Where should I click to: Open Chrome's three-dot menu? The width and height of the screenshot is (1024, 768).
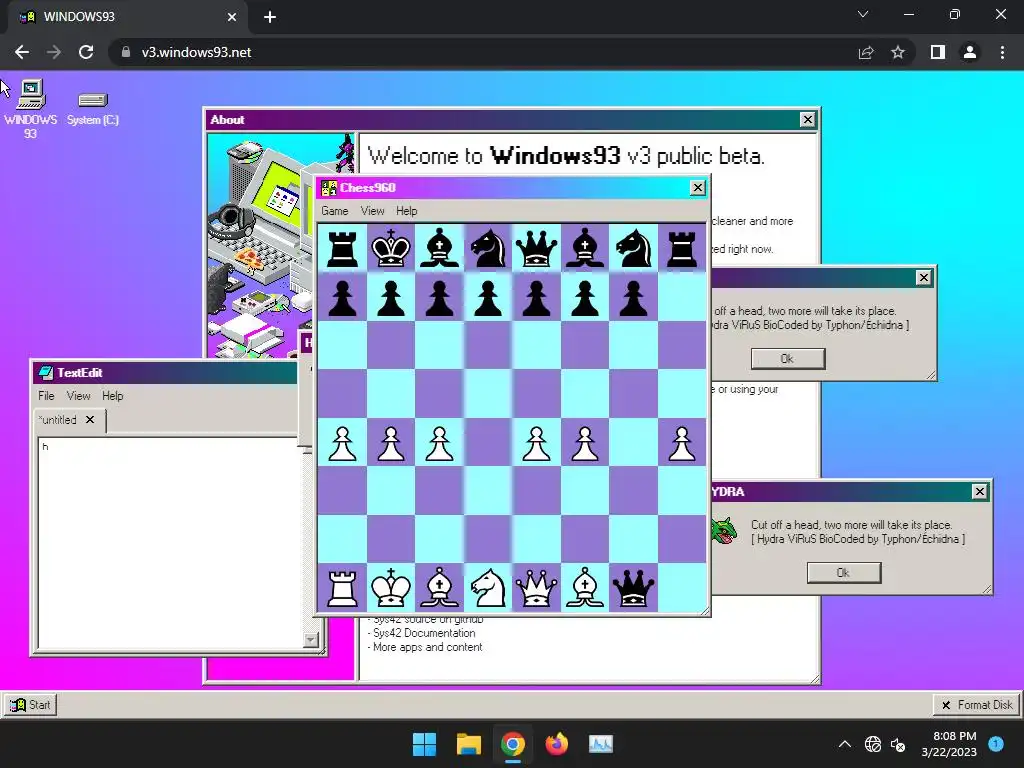tap(1002, 52)
